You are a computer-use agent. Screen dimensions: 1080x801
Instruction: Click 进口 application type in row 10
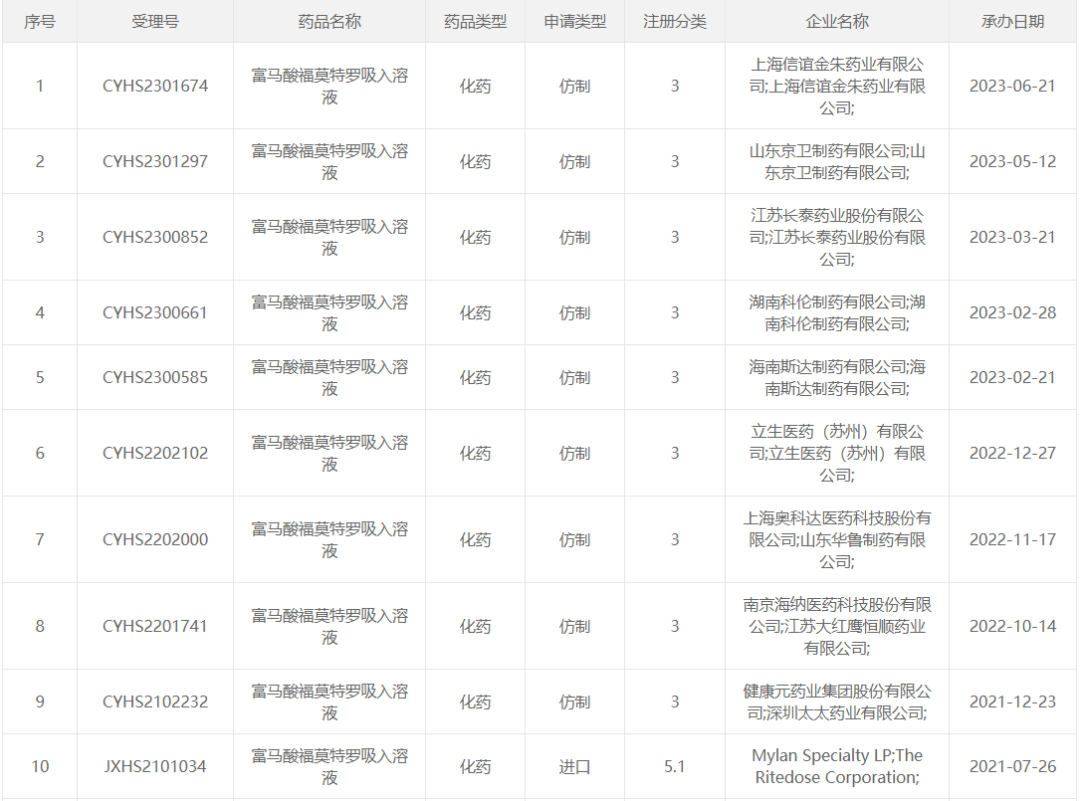(x=574, y=767)
